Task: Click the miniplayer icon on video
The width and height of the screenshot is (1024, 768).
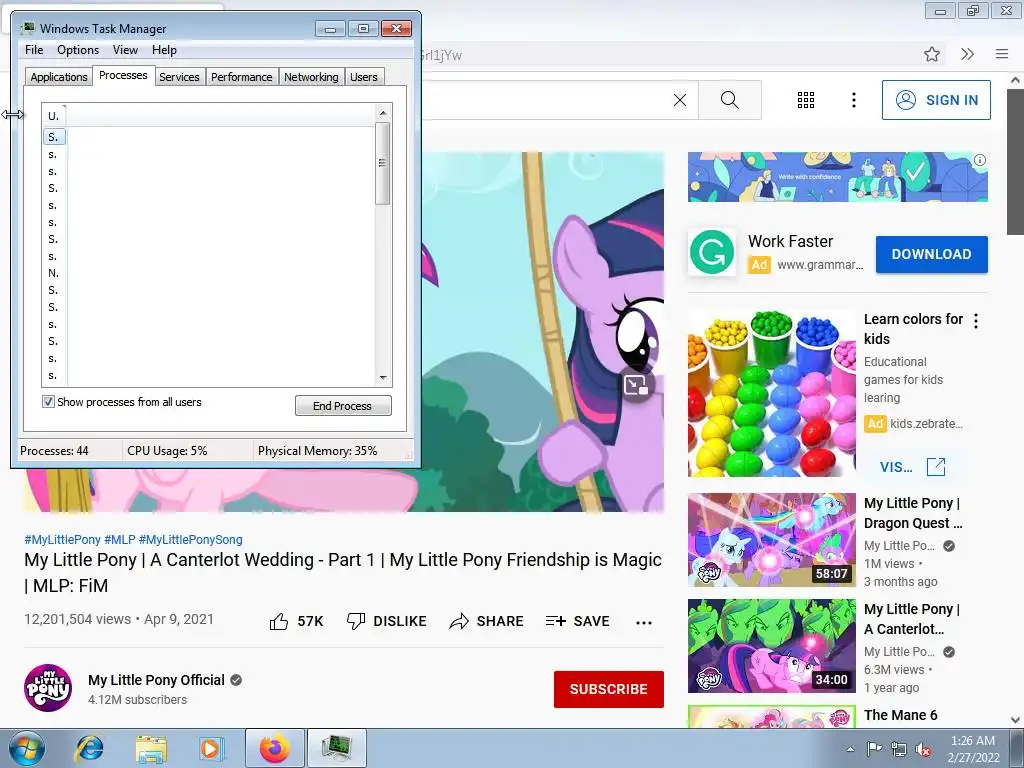Action: [x=635, y=385]
